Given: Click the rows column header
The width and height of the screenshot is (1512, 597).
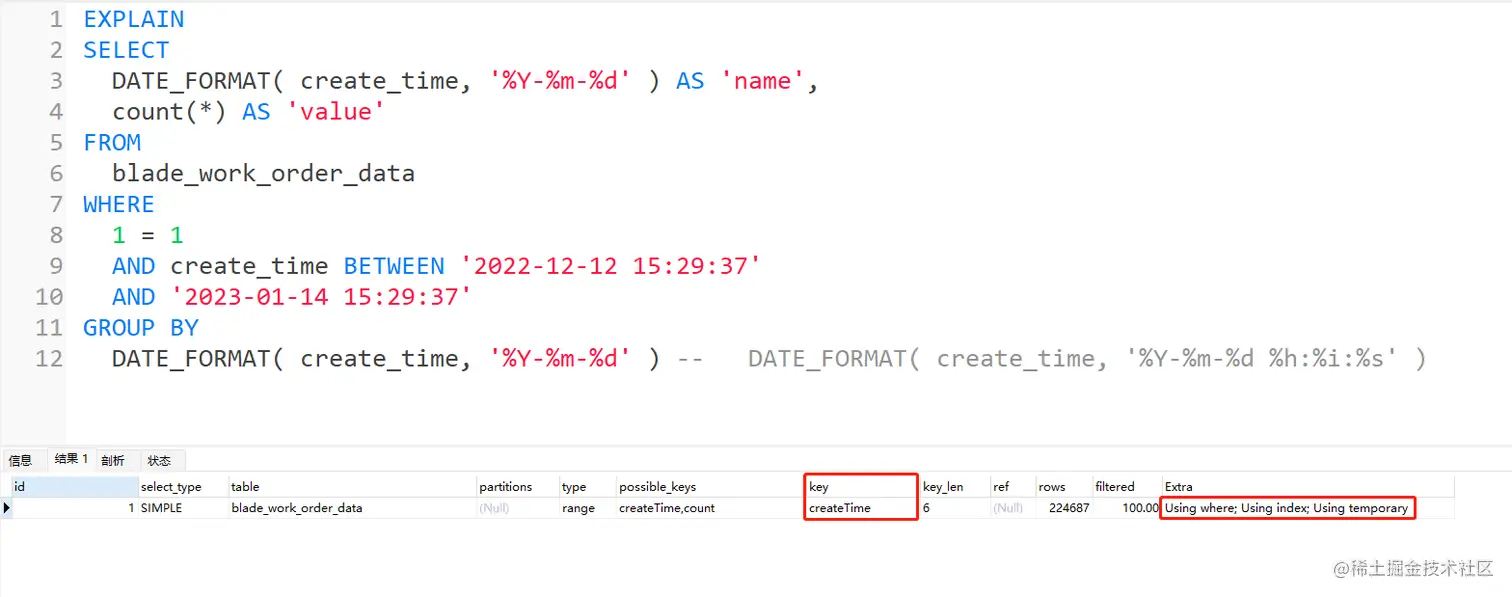Looking at the screenshot, I should tap(1063, 486).
